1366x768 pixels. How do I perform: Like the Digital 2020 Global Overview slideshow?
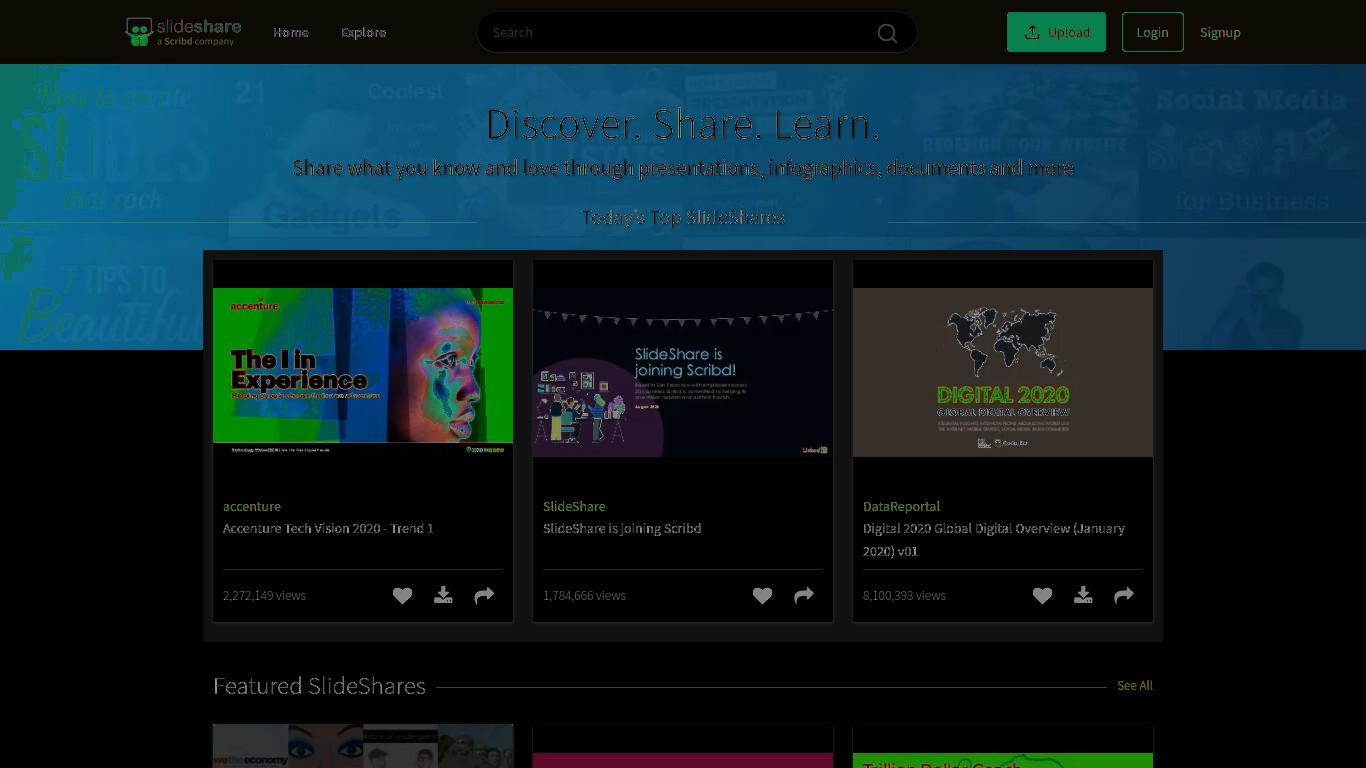tap(1042, 595)
